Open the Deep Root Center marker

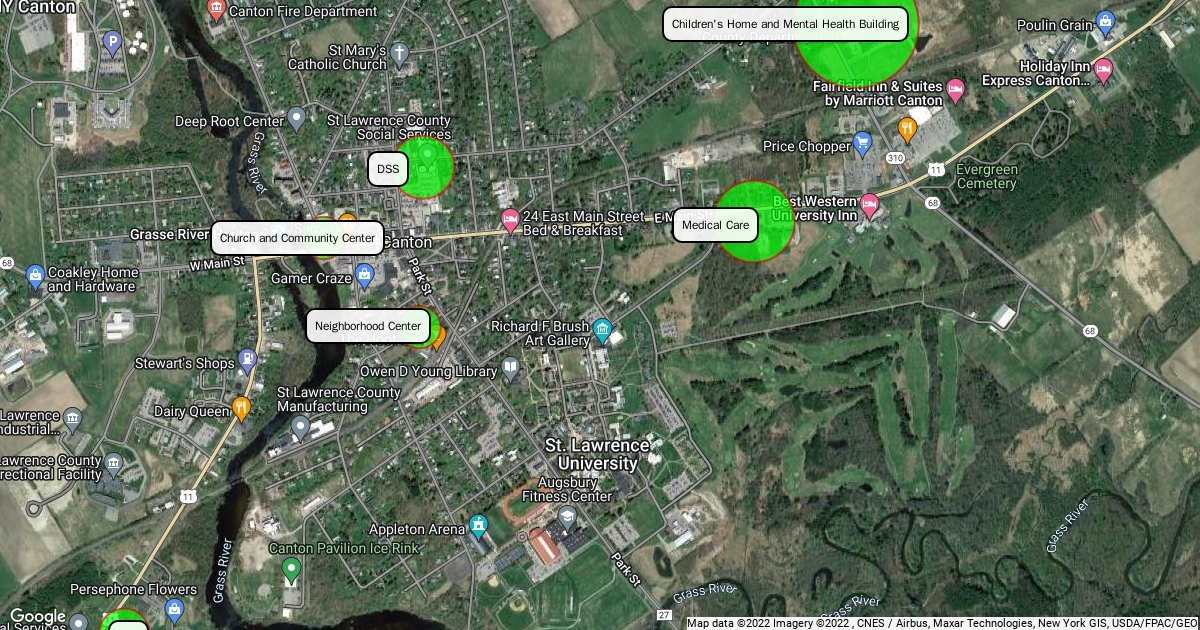[296, 119]
